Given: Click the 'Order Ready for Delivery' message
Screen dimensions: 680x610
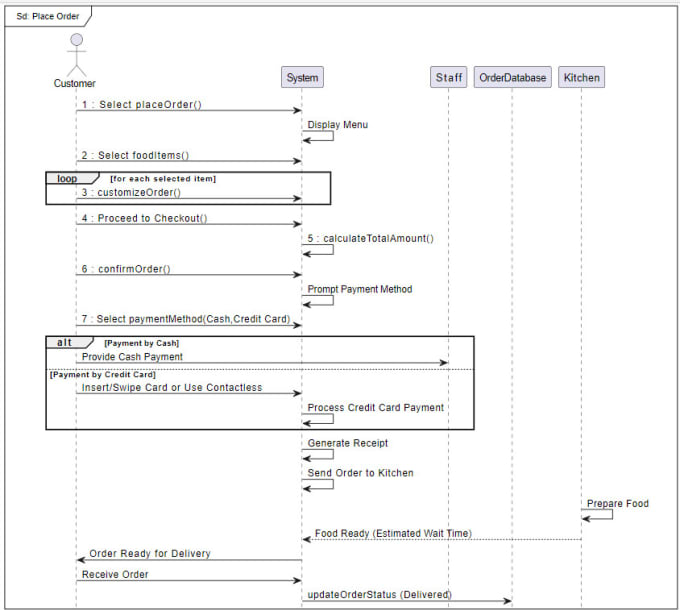Looking at the screenshot, I should click(x=150, y=554).
